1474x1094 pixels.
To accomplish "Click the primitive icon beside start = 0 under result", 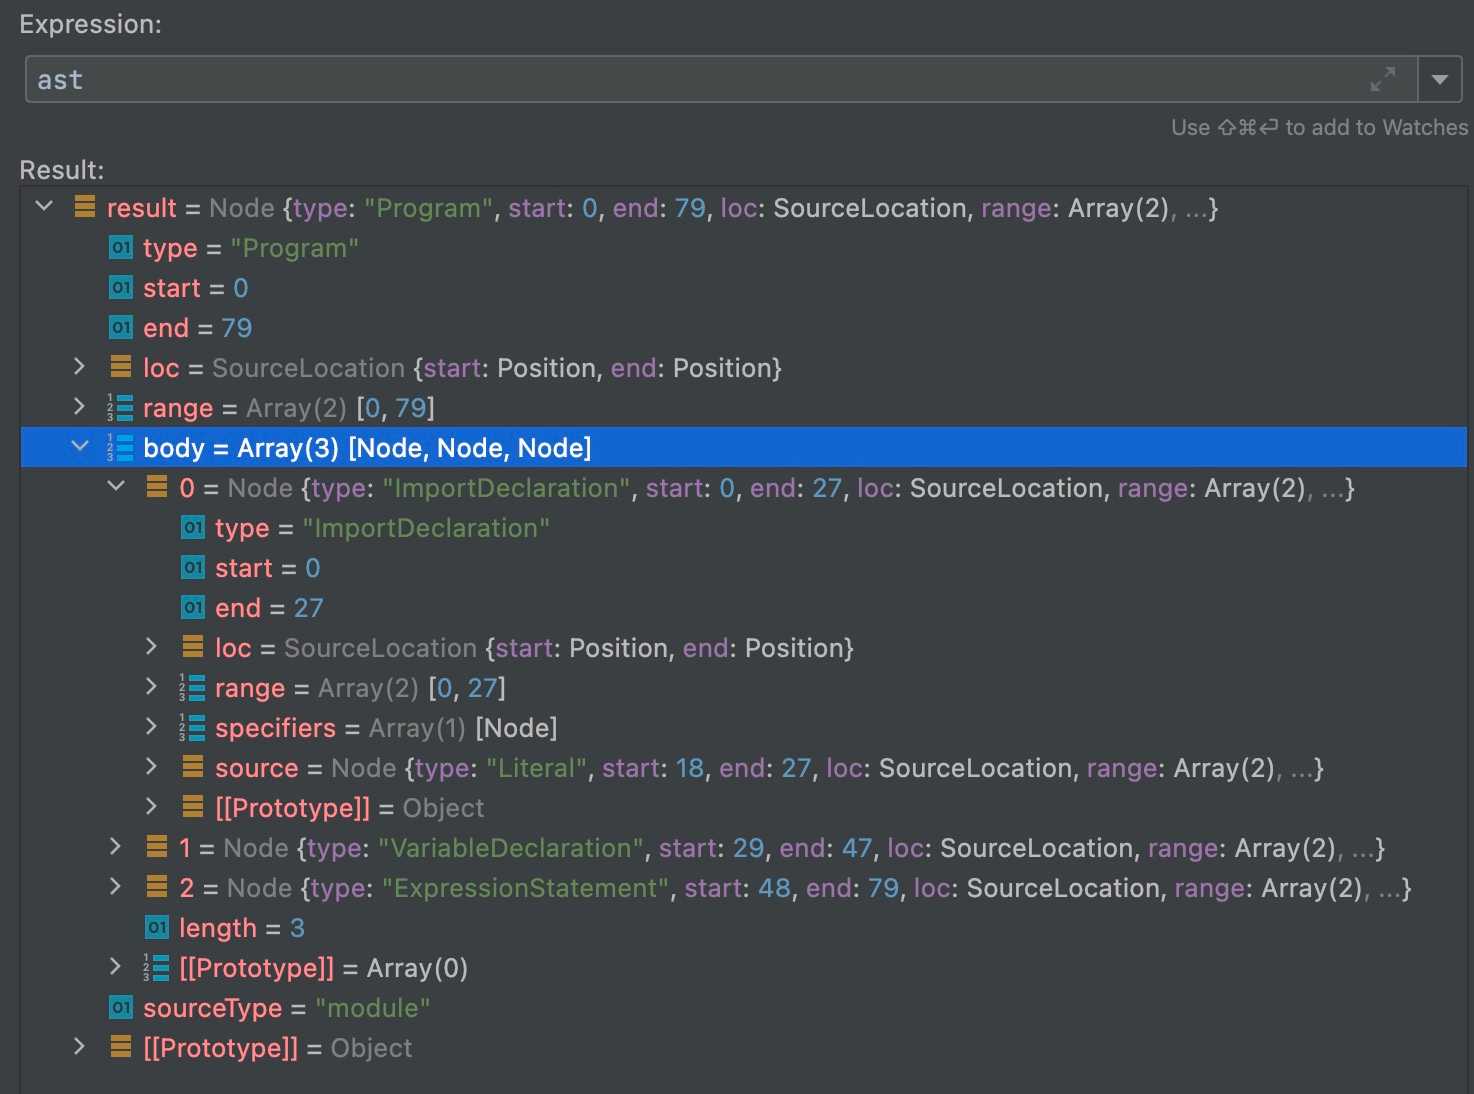I will [121, 287].
